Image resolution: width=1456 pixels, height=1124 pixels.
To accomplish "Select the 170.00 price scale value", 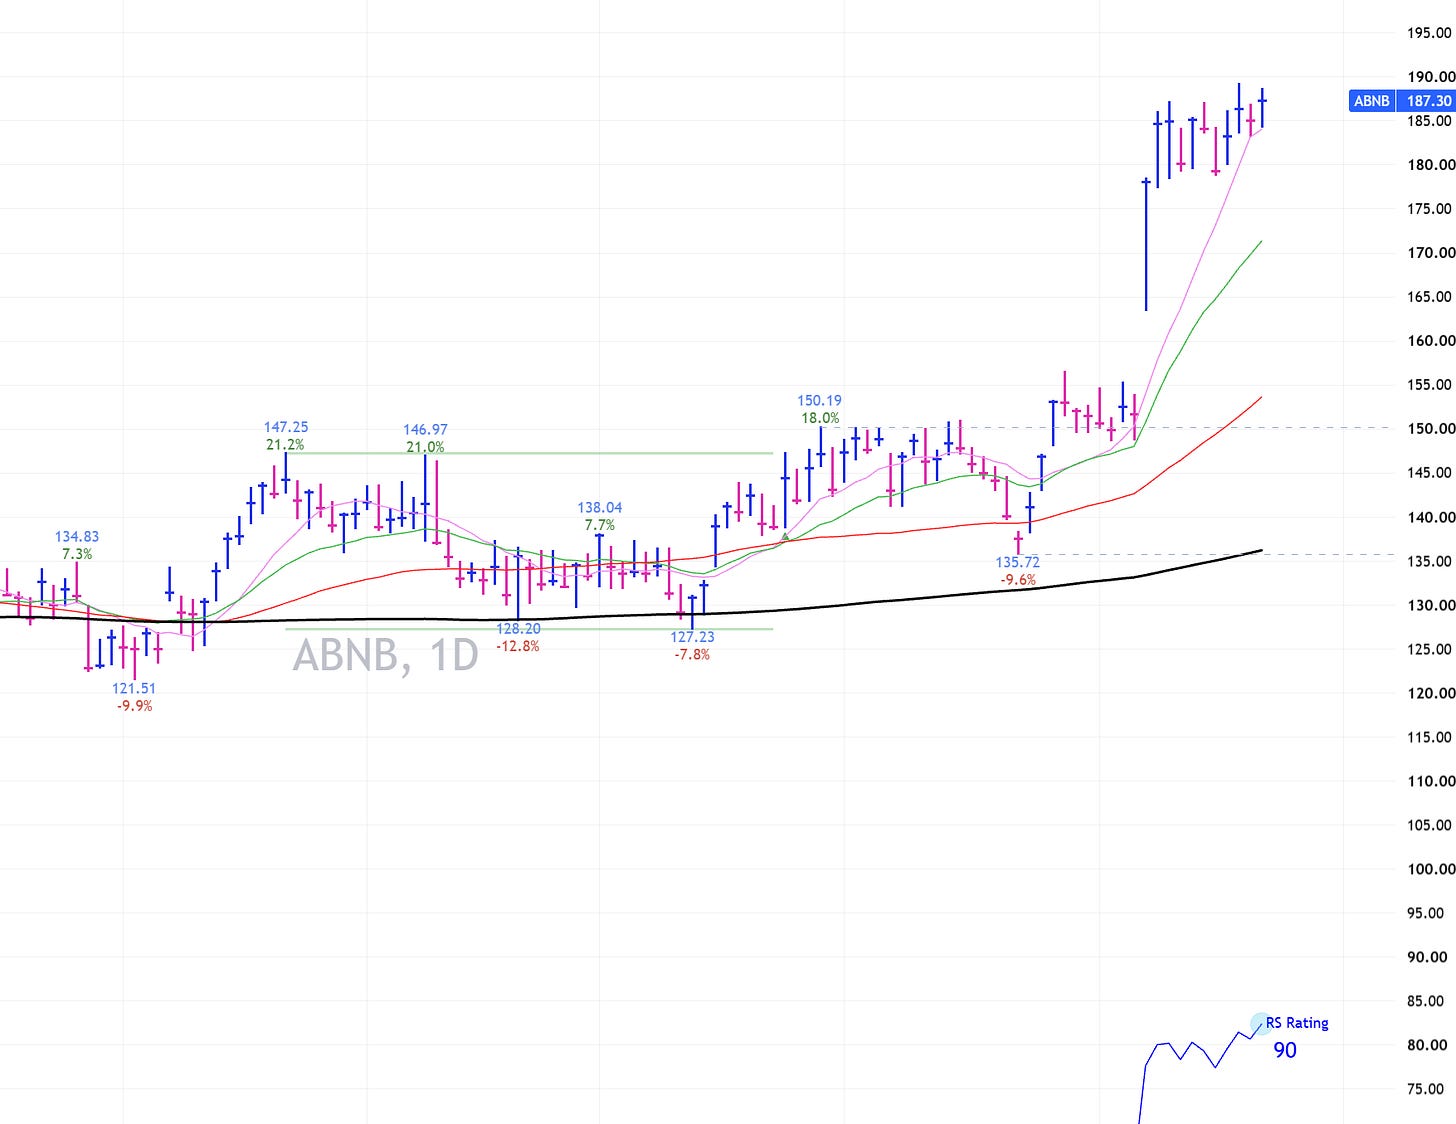I will pos(1430,253).
